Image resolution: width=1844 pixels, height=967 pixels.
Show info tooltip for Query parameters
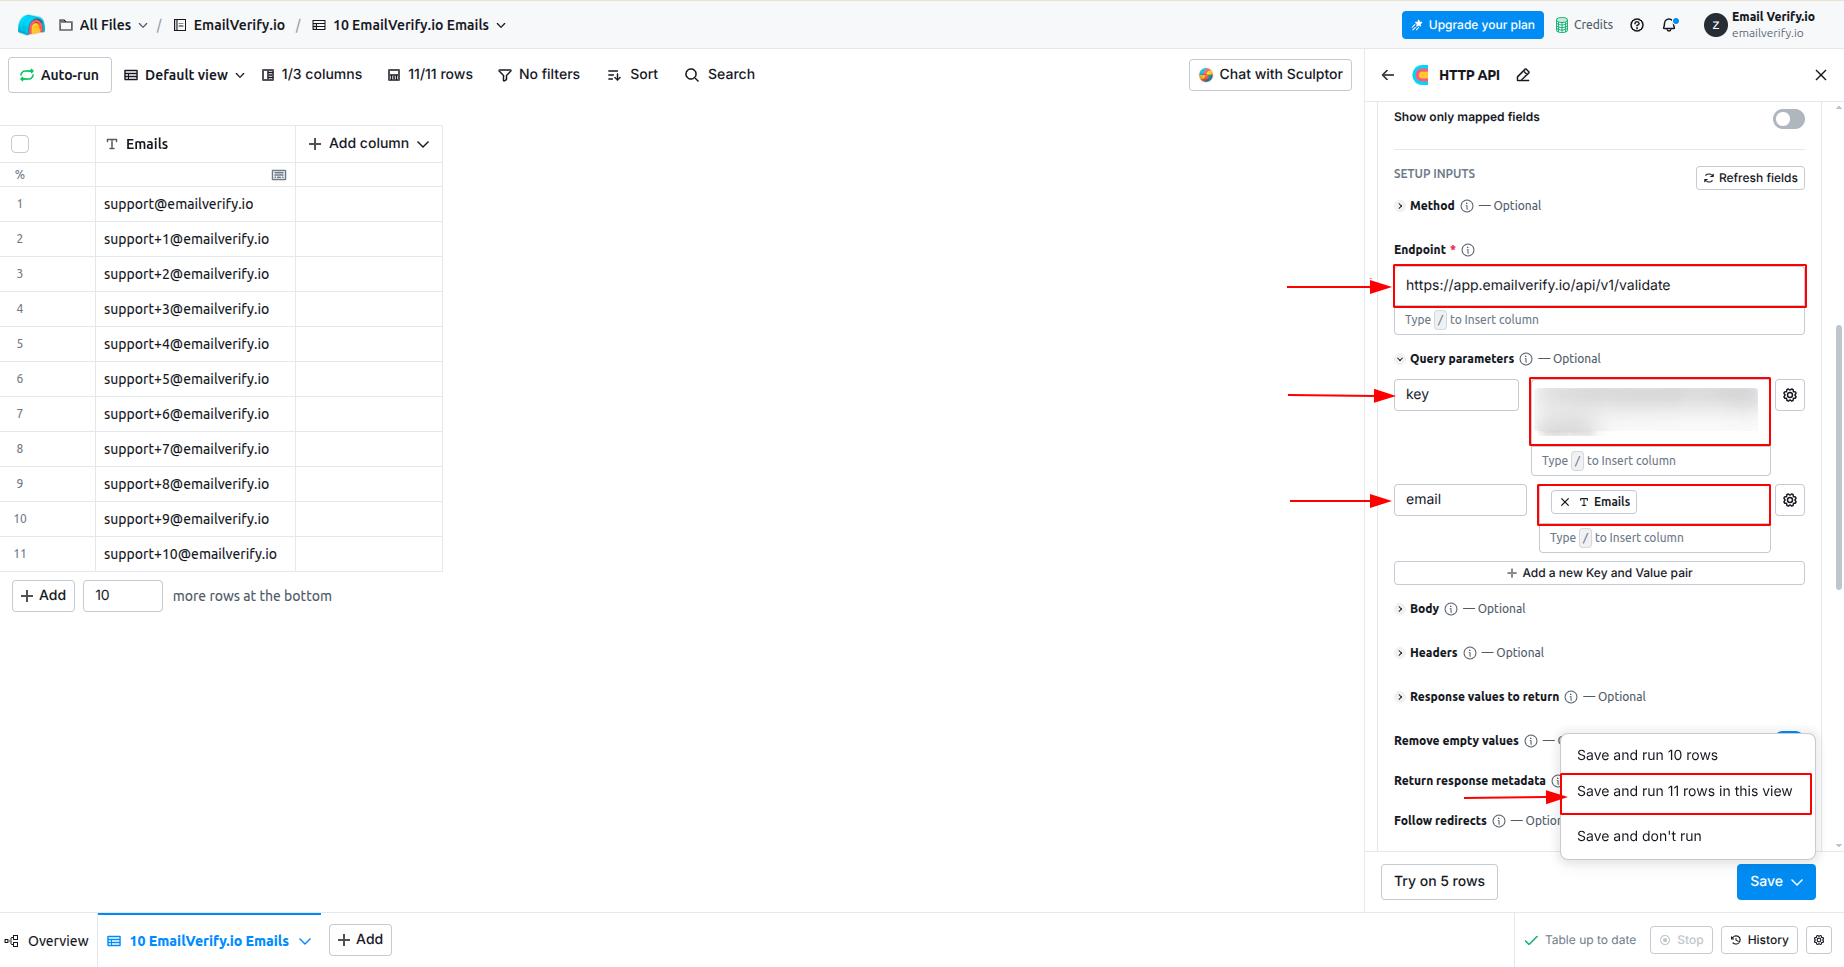[1526, 359]
